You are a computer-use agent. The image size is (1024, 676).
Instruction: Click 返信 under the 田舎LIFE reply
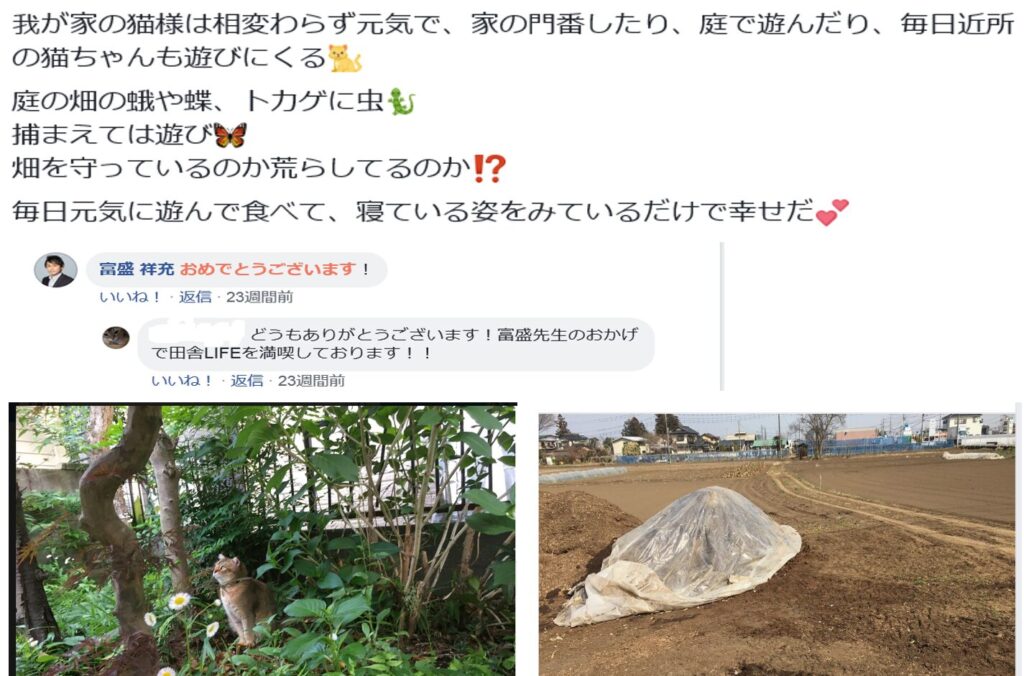tap(247, 381)
